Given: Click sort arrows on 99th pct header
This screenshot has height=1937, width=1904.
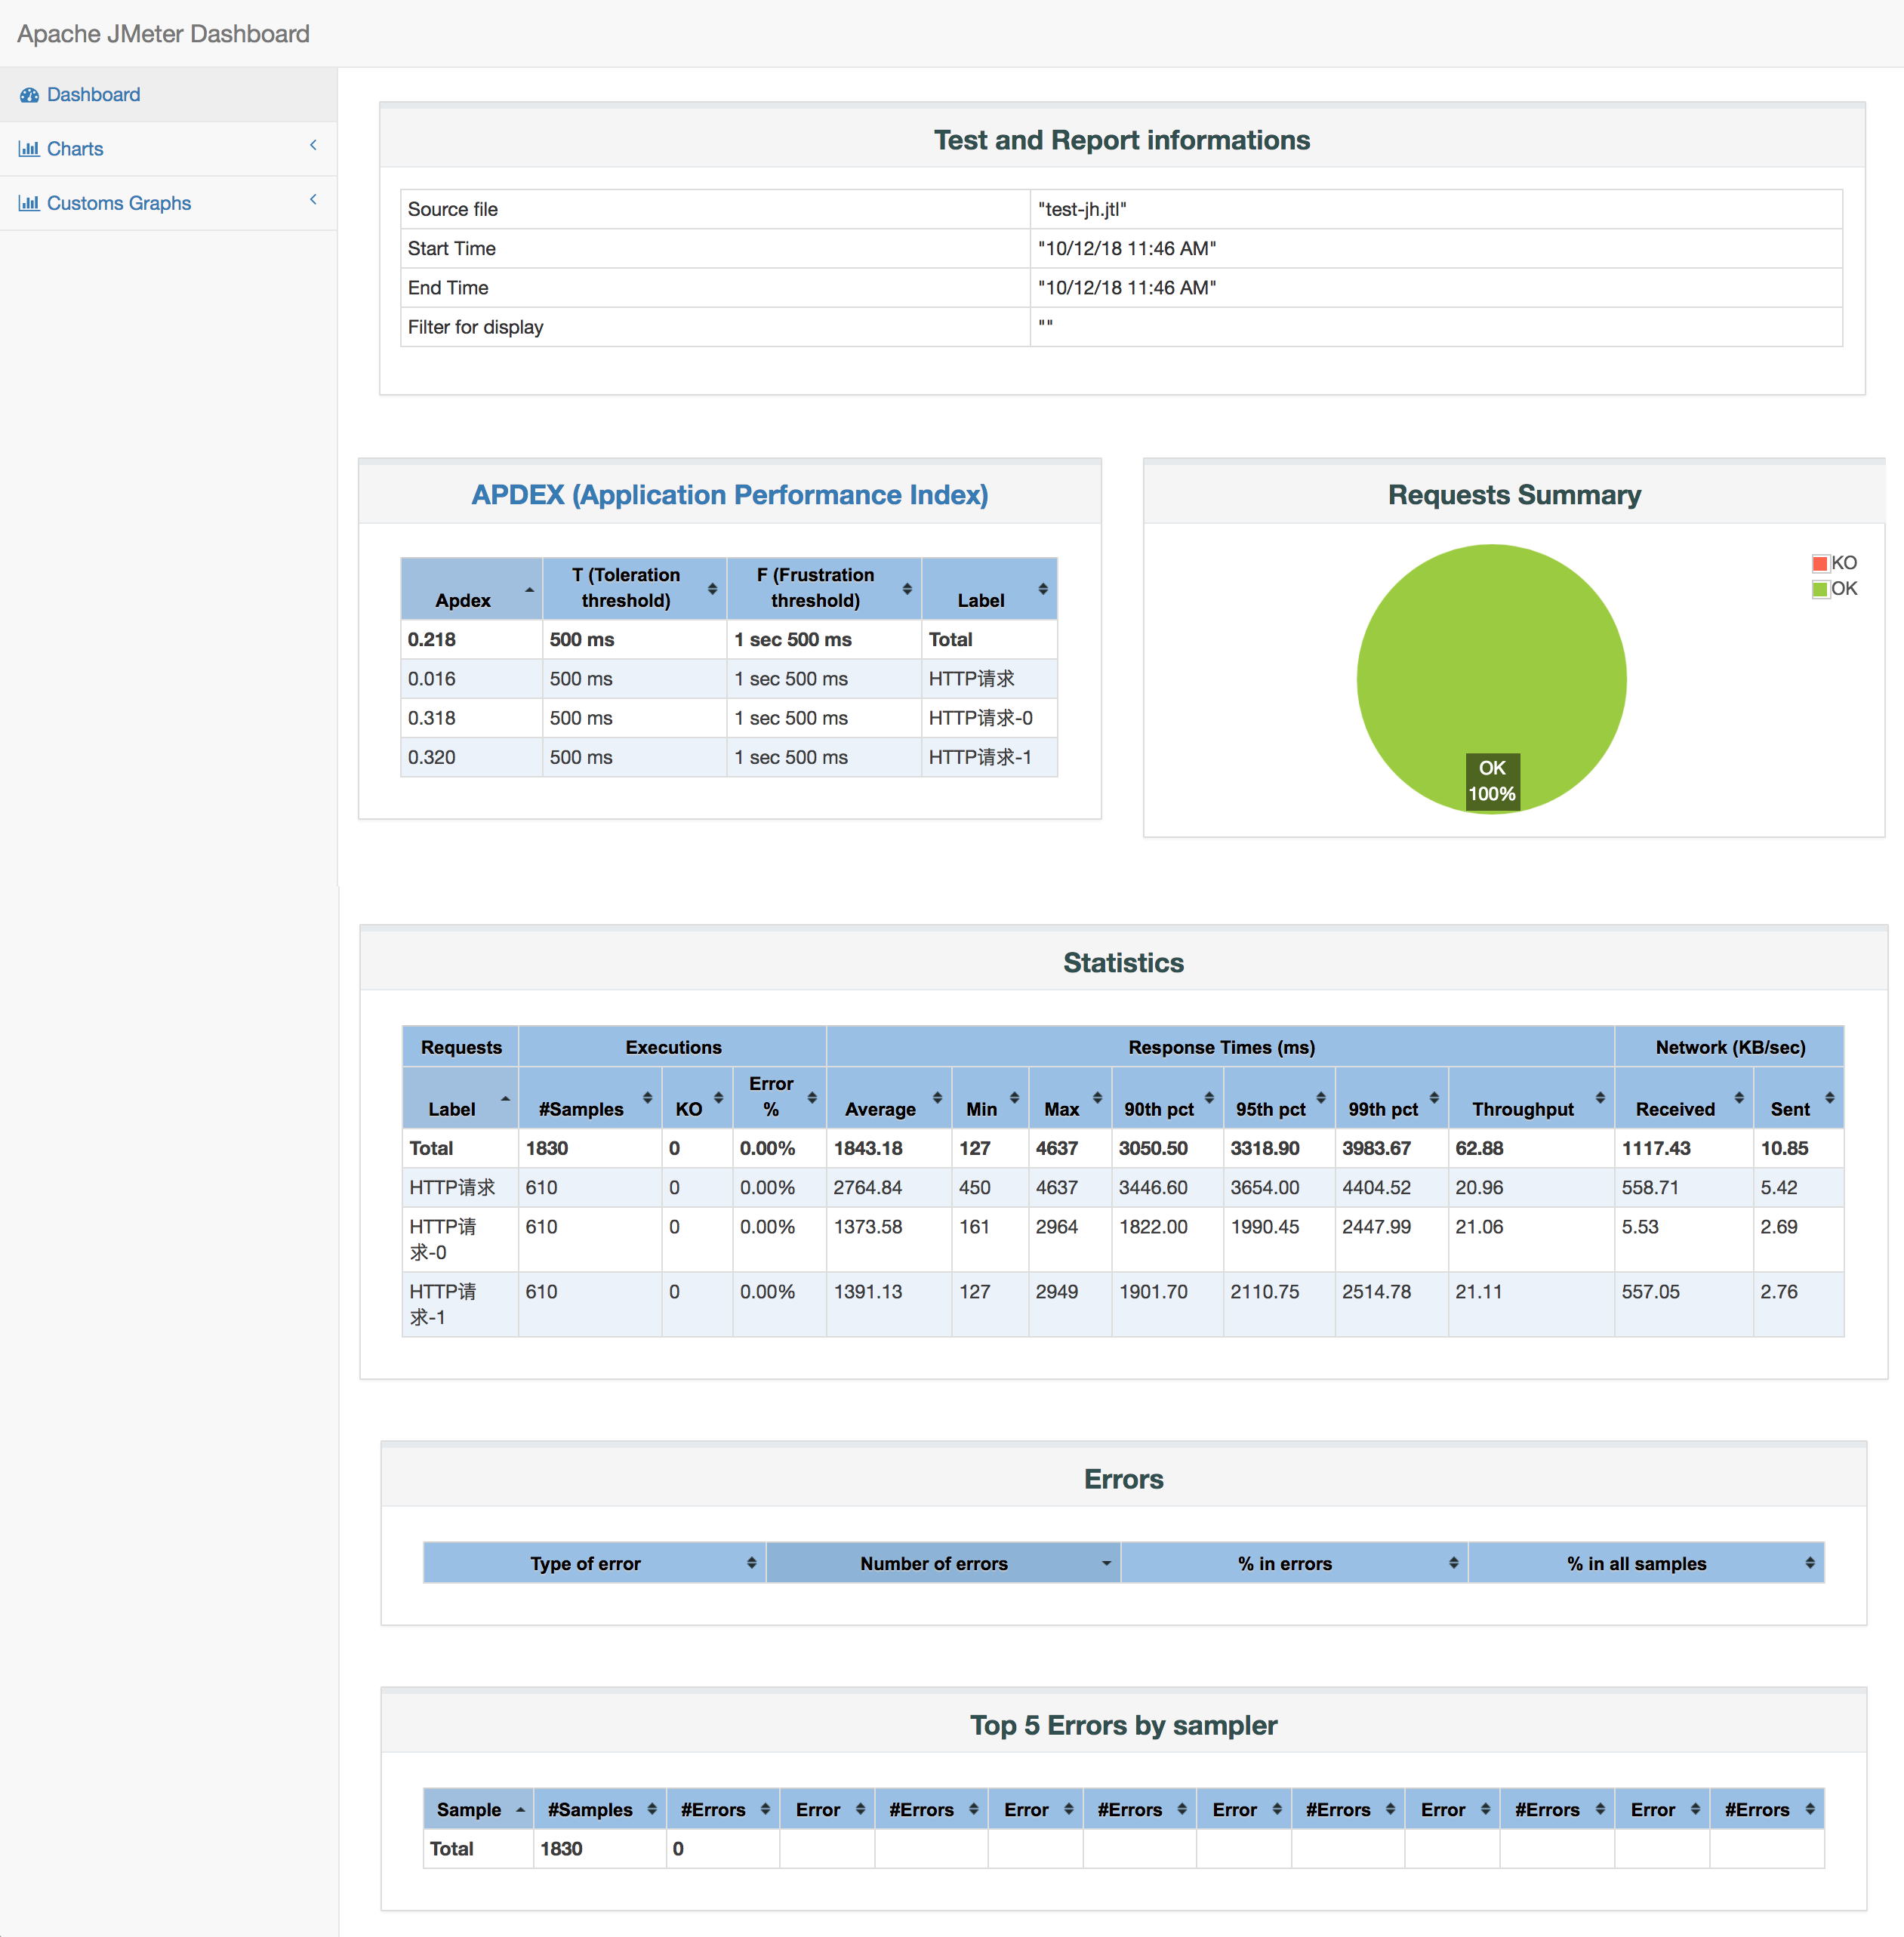Looking at the screenshot, I should pyautogui.click(x=1434, y=1098).
